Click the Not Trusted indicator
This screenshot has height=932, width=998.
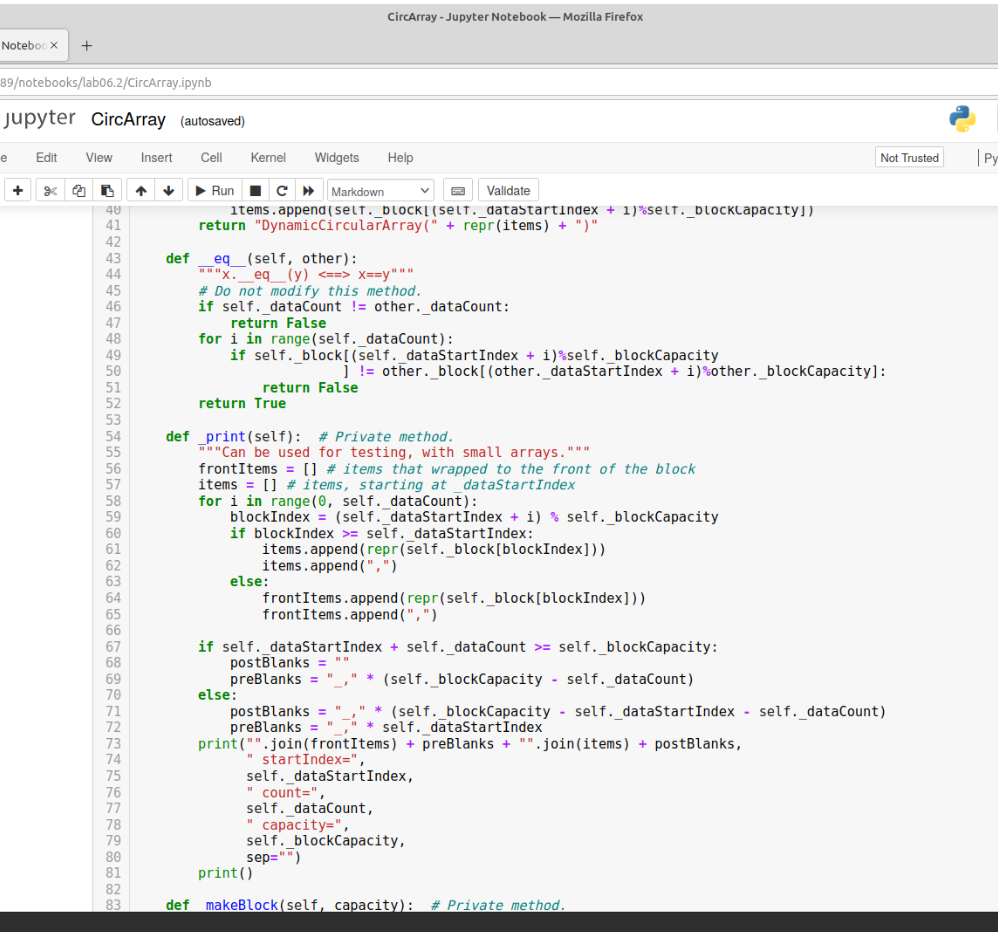click(910, 157)
